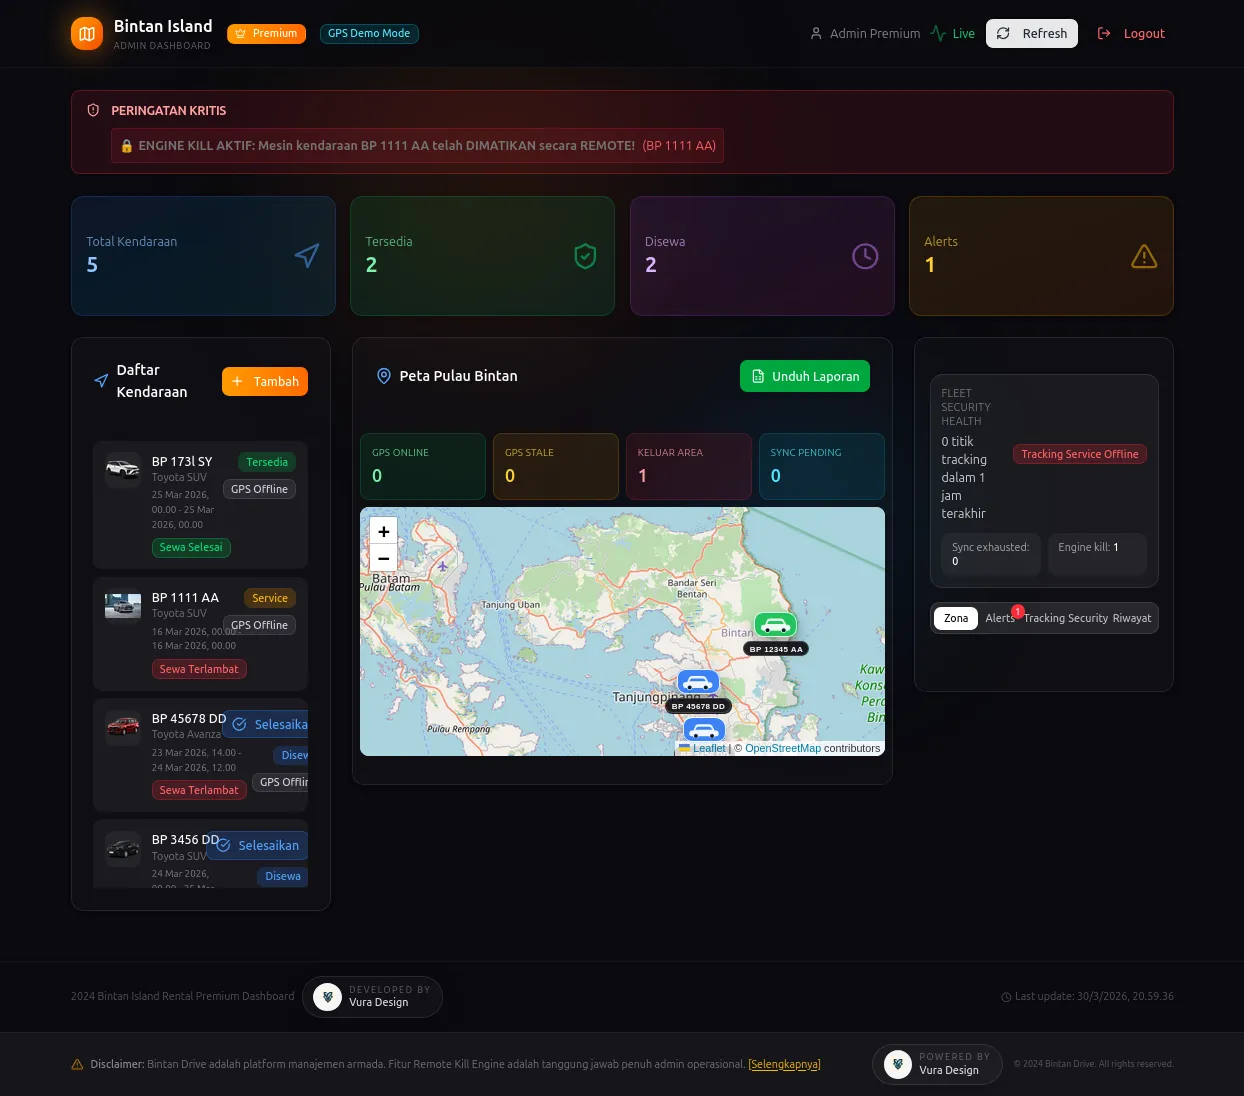Viewport: 1244px width, 1096px height.
Task: Click the warning triangle on the Alerts card
Action: [1143, 256]
